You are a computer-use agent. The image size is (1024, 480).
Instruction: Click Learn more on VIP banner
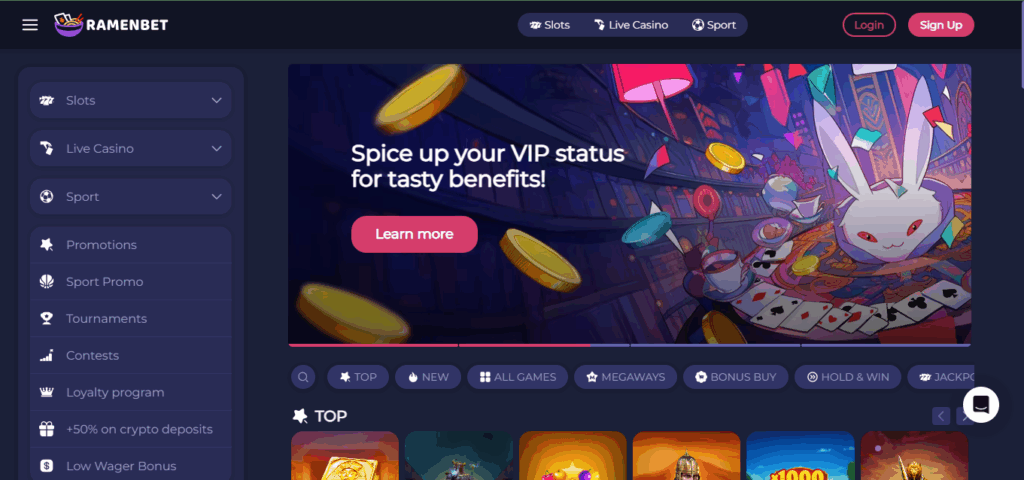(414, 234)
